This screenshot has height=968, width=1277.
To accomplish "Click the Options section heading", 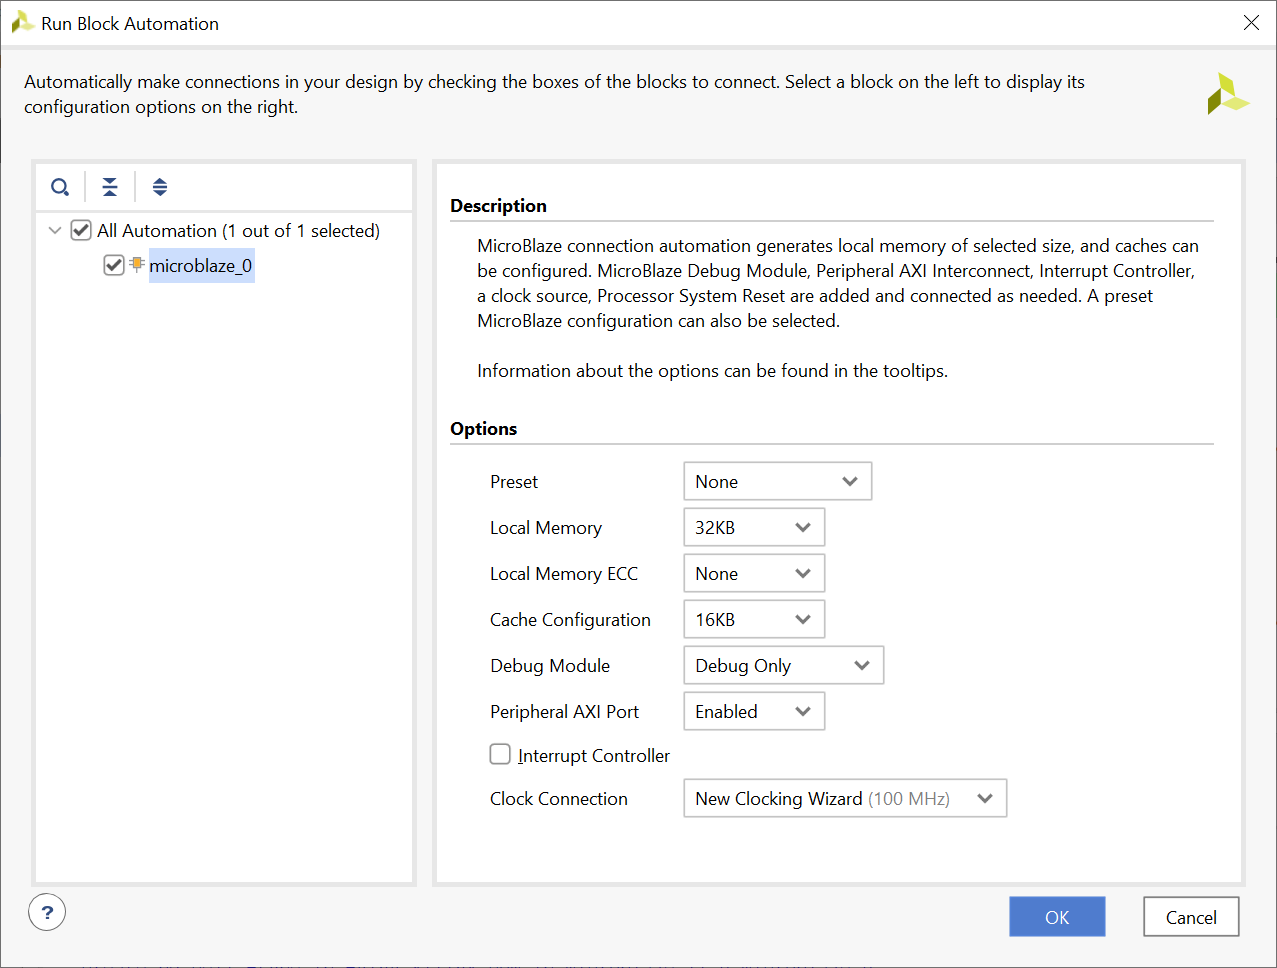I will (x=483, y=429).
